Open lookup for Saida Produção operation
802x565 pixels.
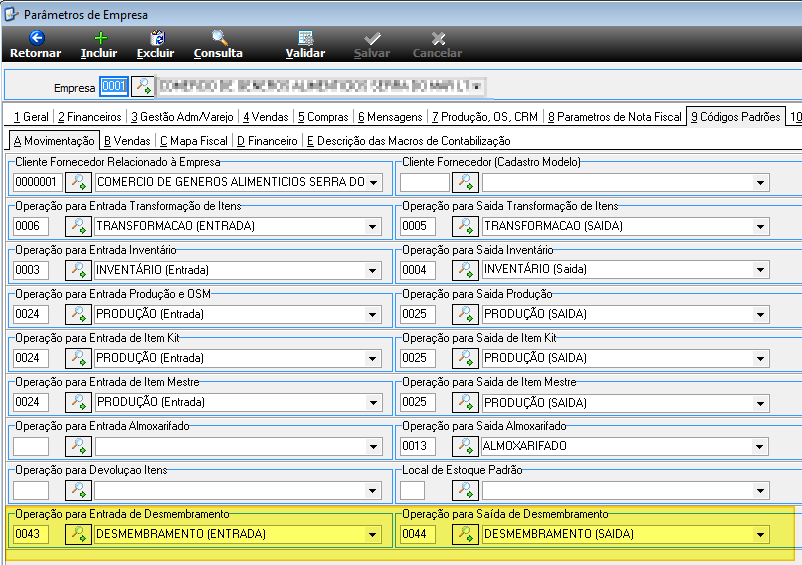click(465, 314)
